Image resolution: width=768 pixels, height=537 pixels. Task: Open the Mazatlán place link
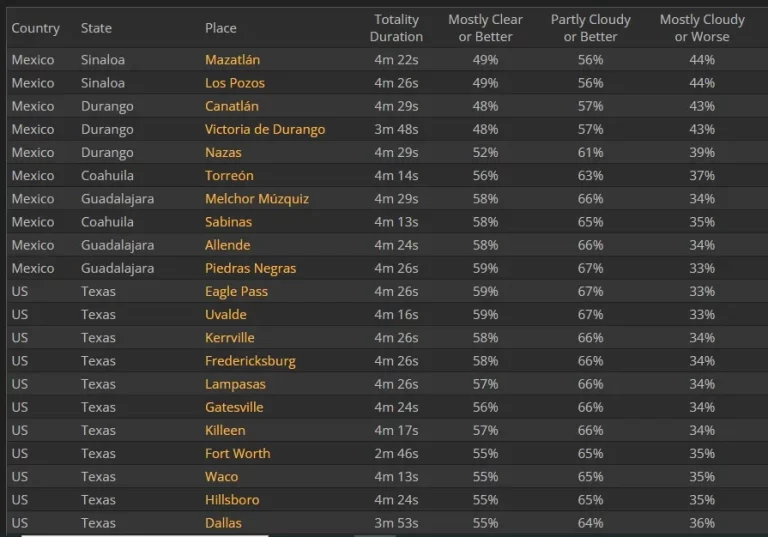tap(232, 60)
